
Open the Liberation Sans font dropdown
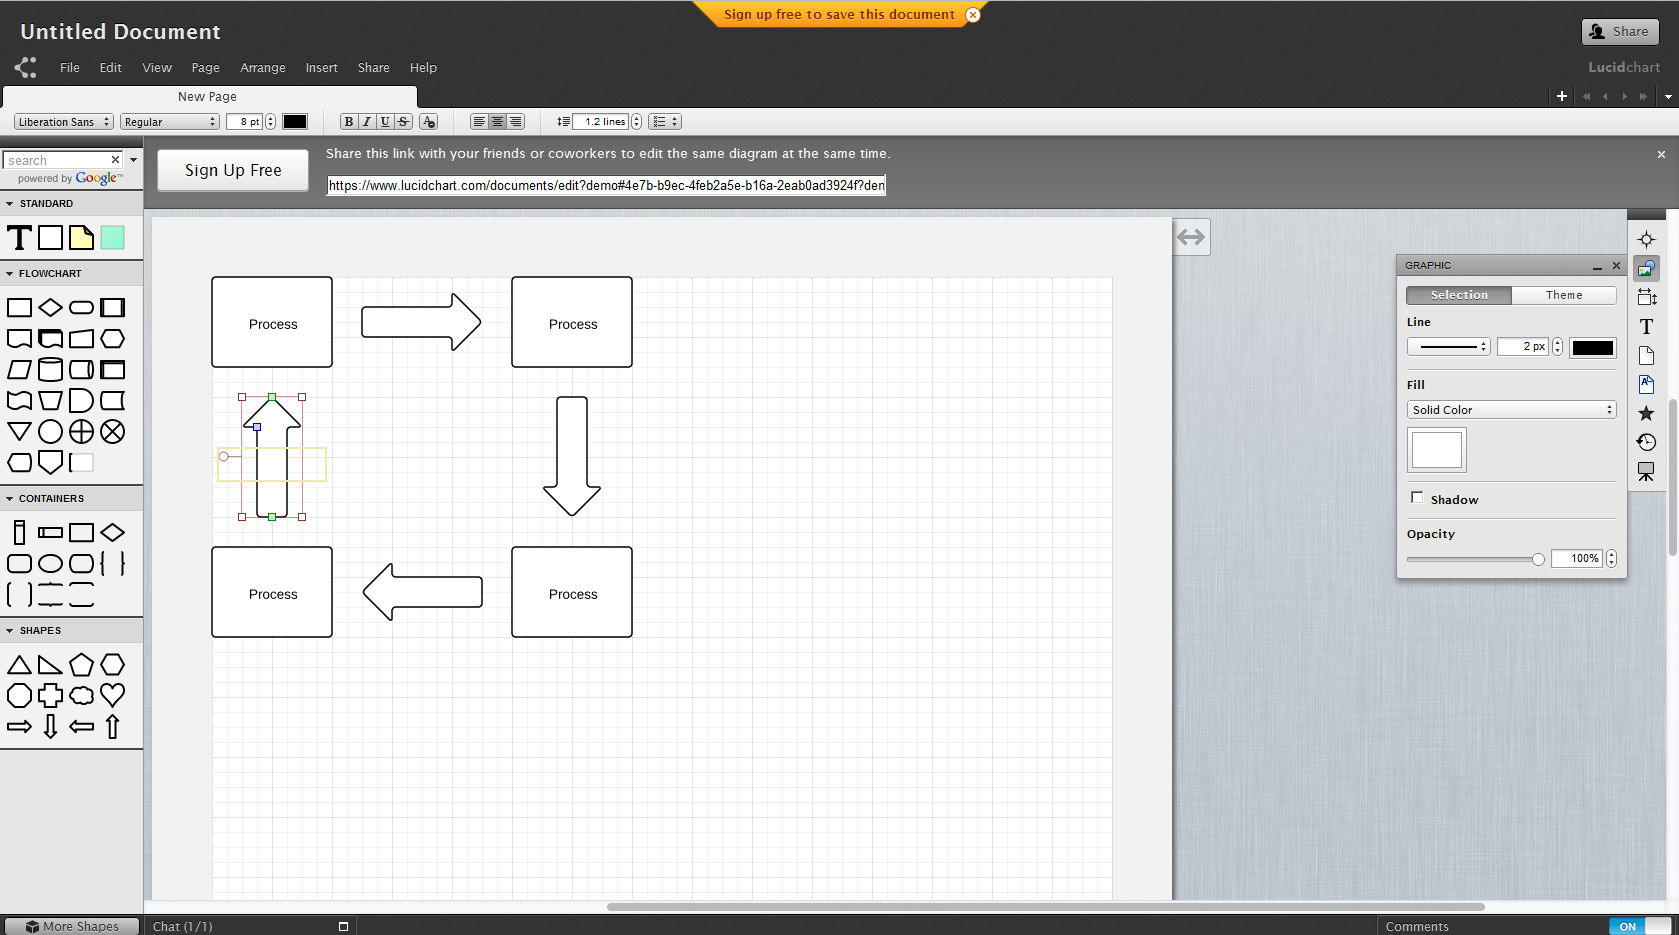pyautogui.click(x=63, y=122)
